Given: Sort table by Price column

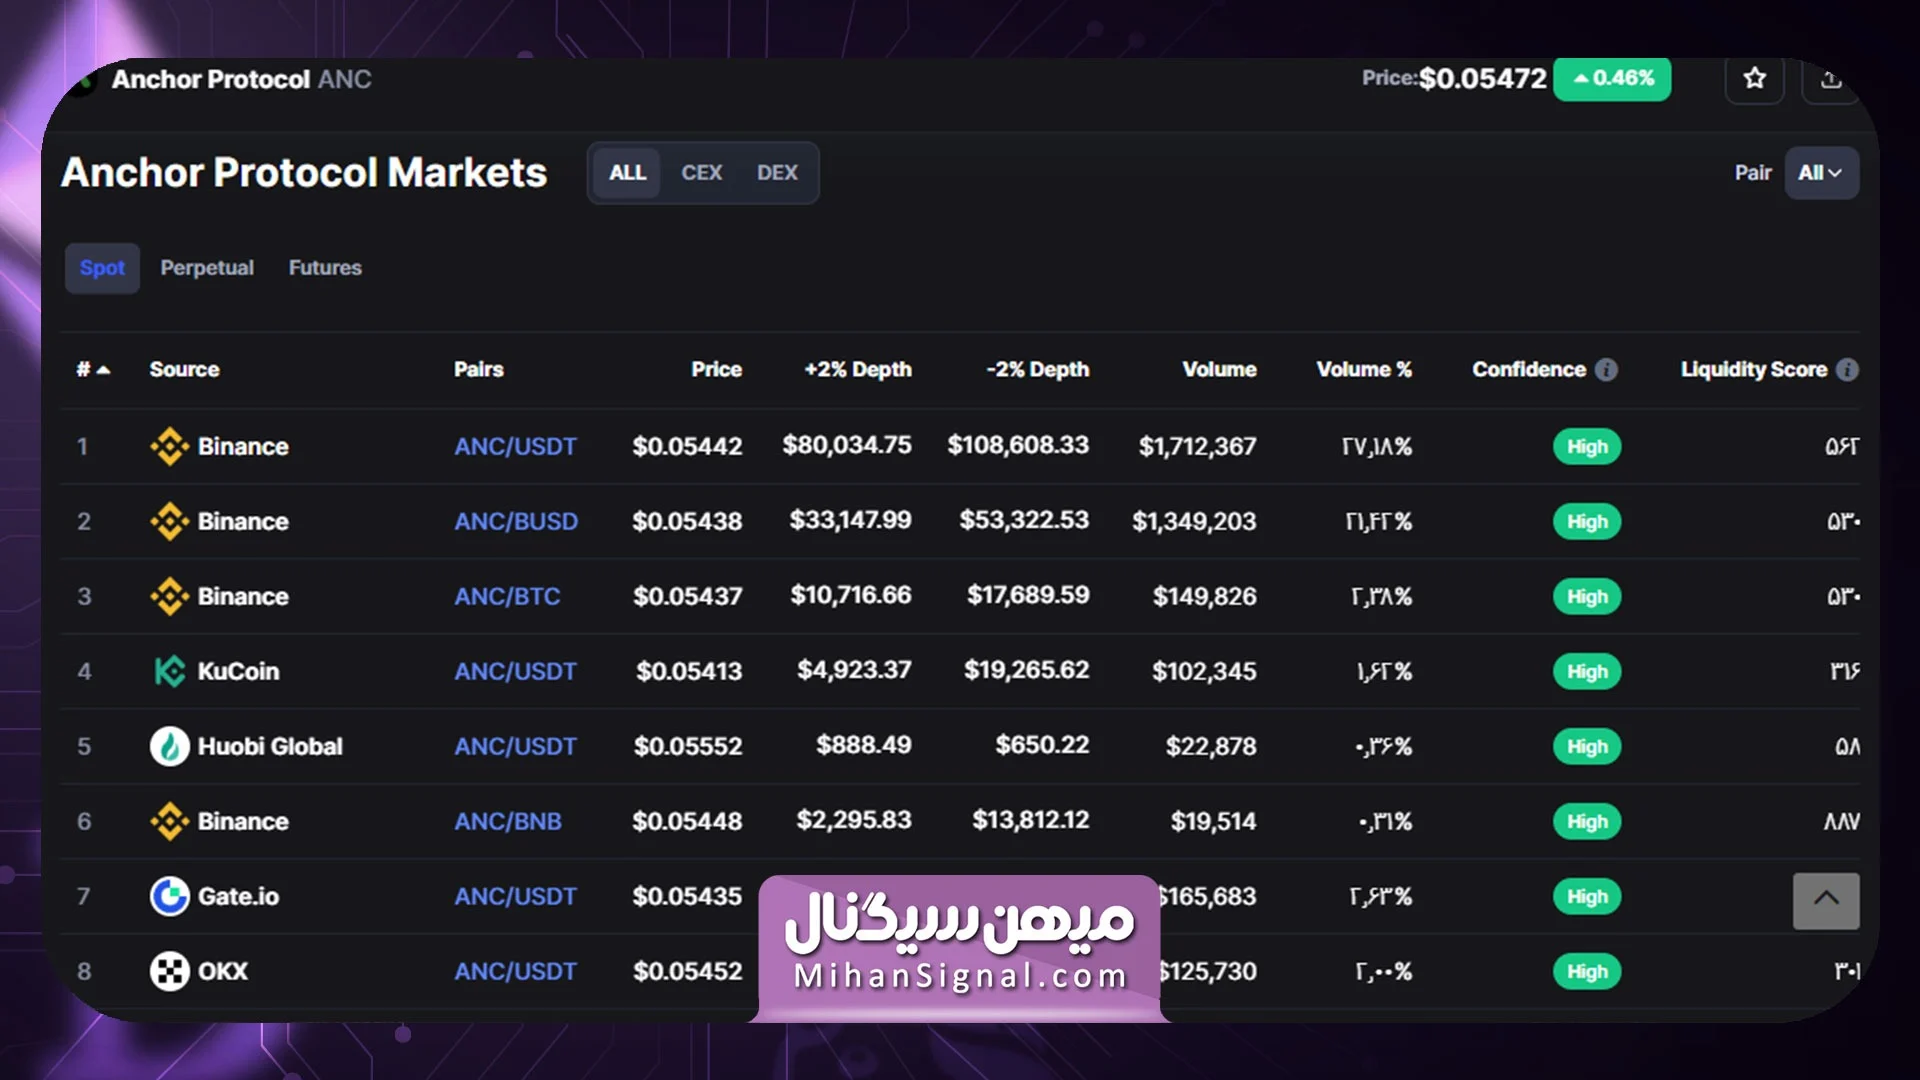Looking at the screenshot, I should (x=716, y=370).
